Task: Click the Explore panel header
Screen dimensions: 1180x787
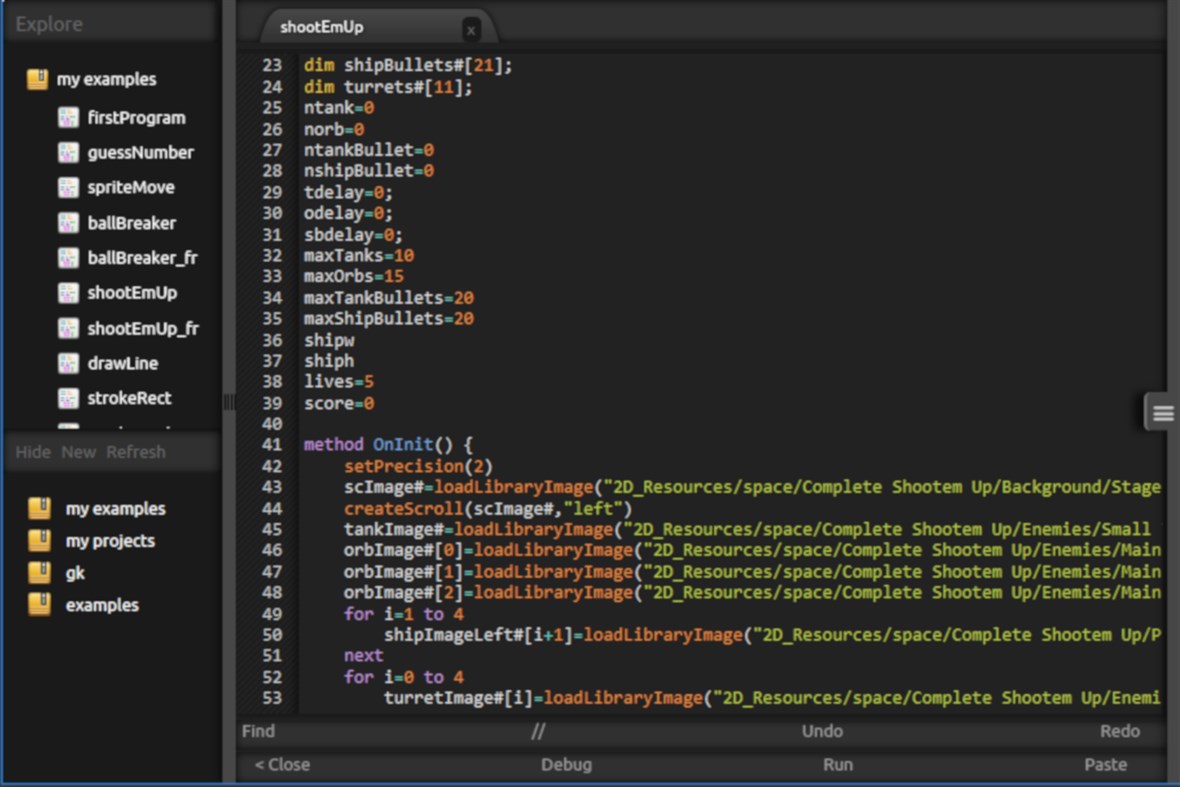Action: (111, 24)
